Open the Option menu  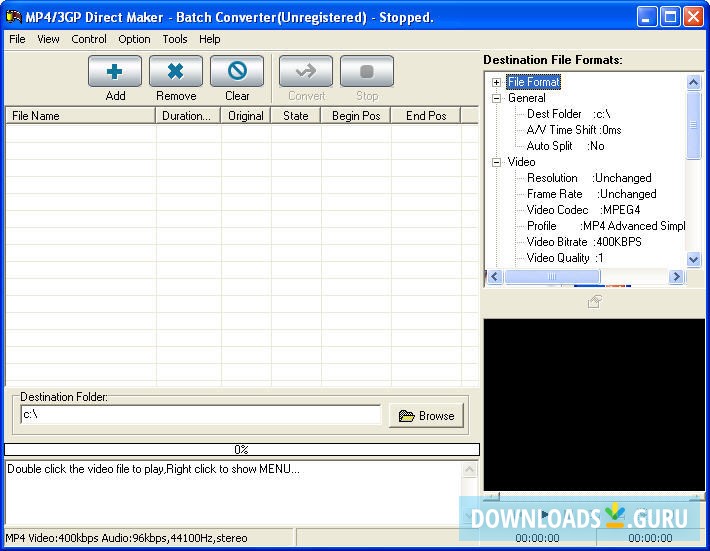tap(134, 39)
